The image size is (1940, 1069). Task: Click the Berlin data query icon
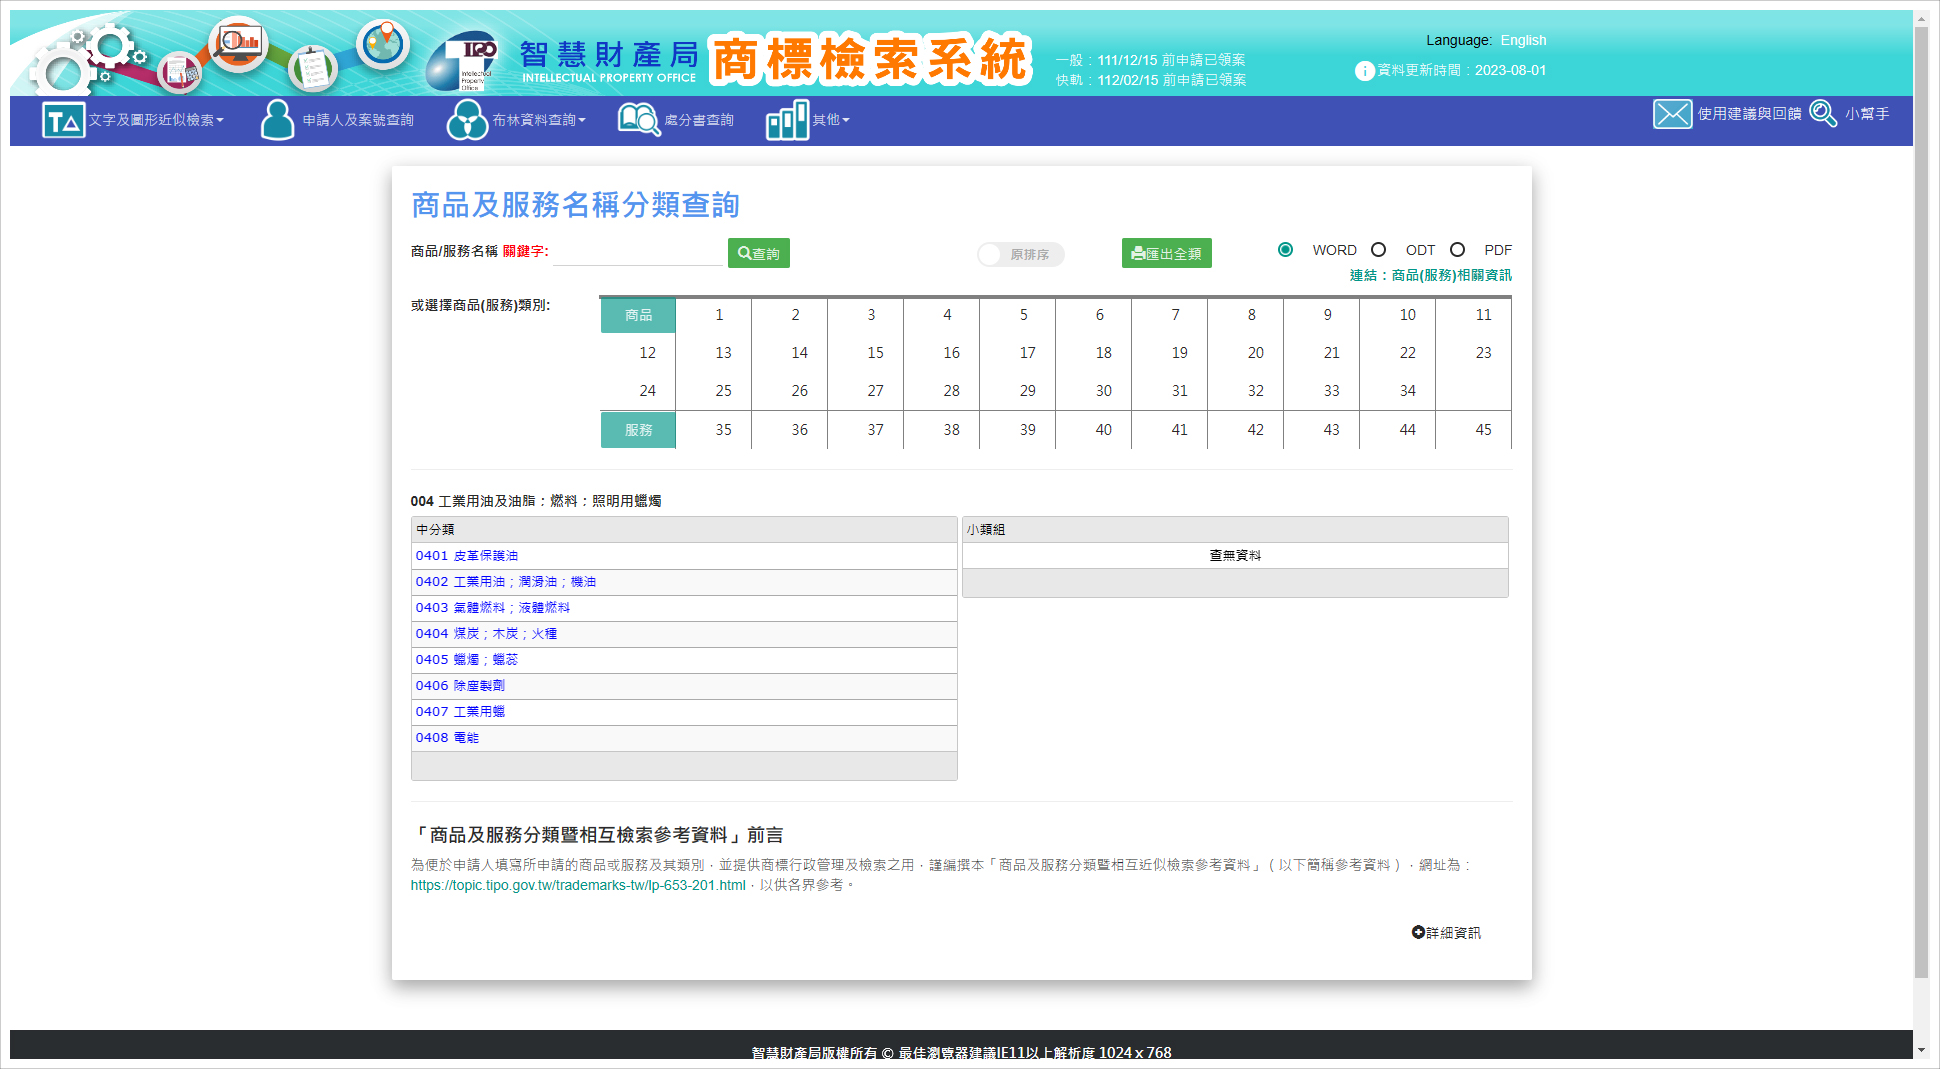click(x=466, y=120)
